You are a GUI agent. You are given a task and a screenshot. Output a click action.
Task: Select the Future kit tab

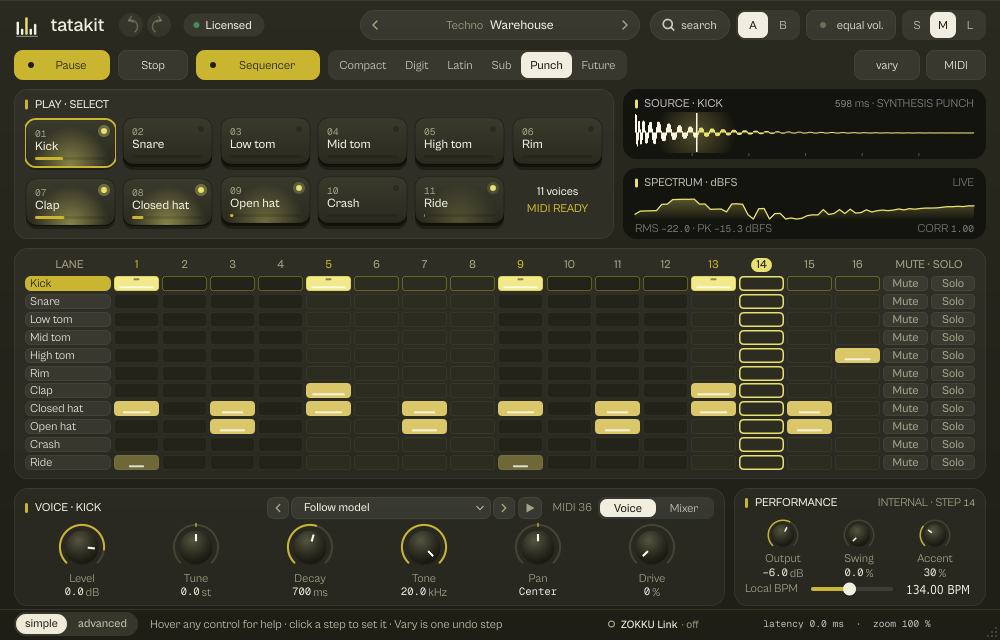coord(598,65)
